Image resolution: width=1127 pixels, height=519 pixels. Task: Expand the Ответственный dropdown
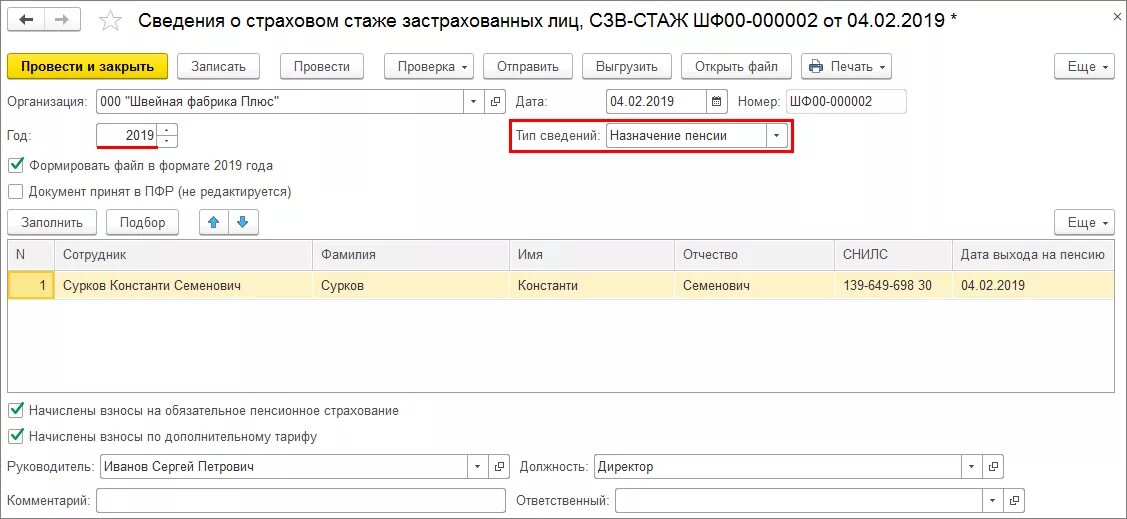993,500
